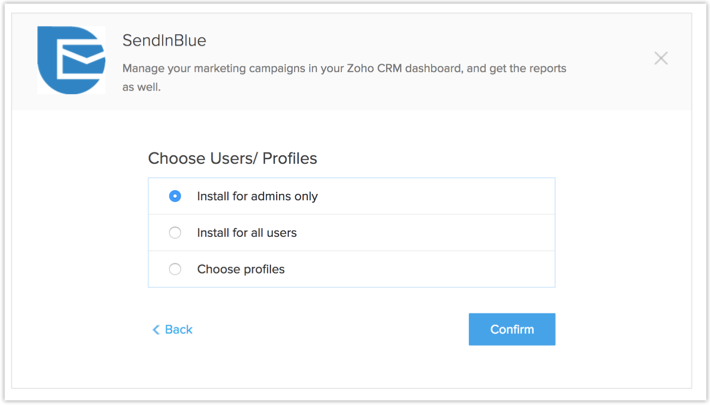
Task: Click the left chevron beside Back
Action: pos(156,329)
